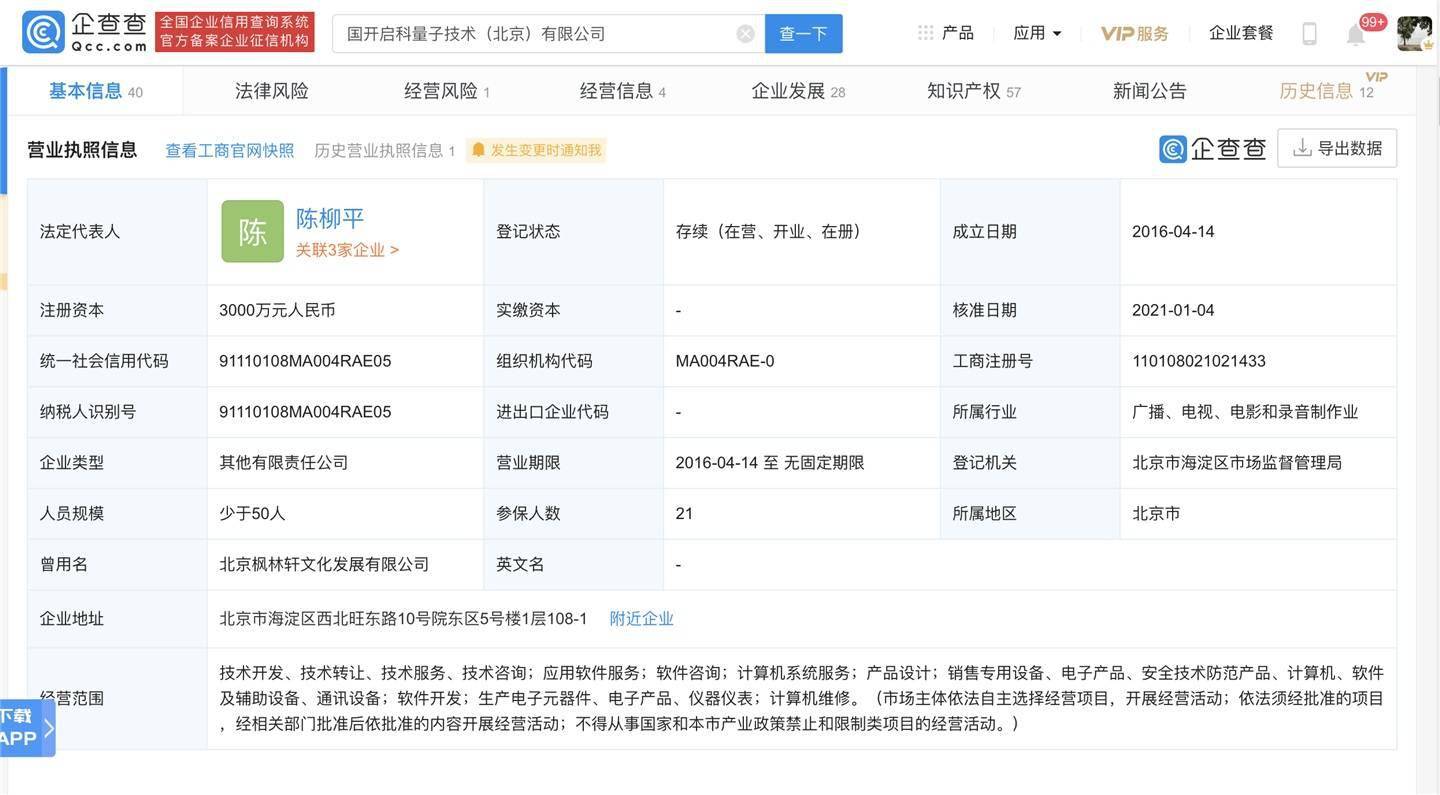This screenshot has width=1440, height=795.
Task: Open the user avatar menu
Action: [x=1414, y=34]
